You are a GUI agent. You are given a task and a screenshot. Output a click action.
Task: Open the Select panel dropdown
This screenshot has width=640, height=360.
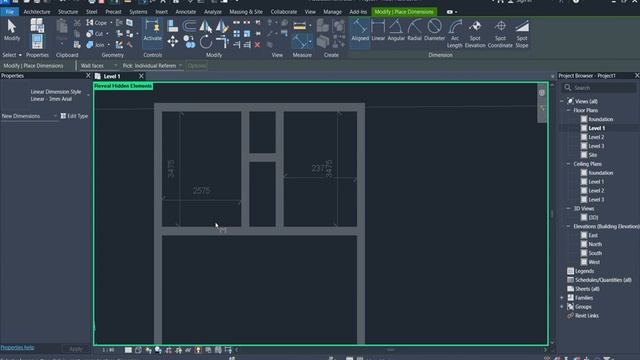(x=12, y=55)
